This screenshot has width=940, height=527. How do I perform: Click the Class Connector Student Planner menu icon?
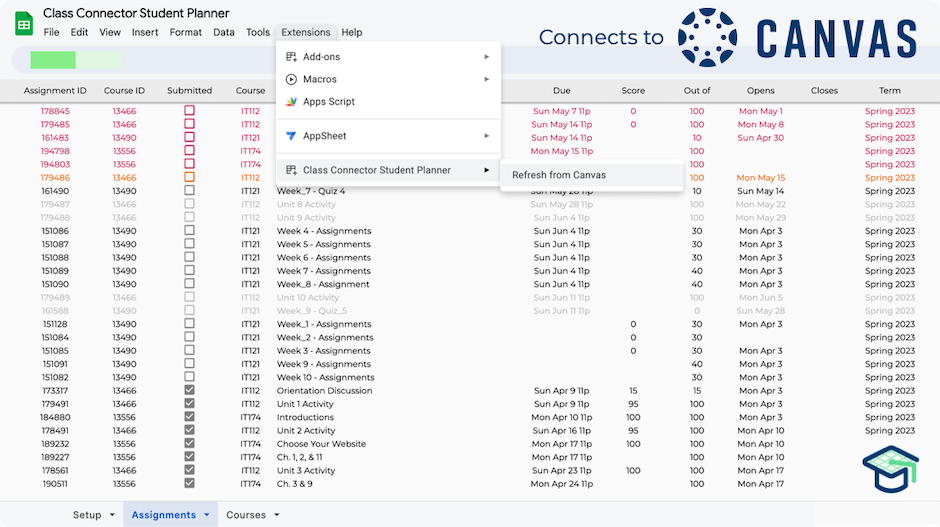[x=291, y=170]
